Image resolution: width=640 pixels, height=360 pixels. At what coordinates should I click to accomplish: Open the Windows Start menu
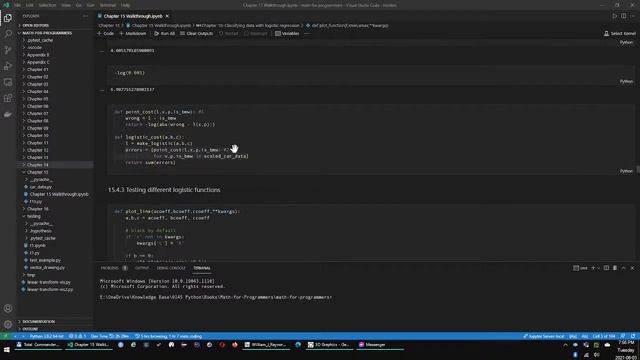coord(7,350)
